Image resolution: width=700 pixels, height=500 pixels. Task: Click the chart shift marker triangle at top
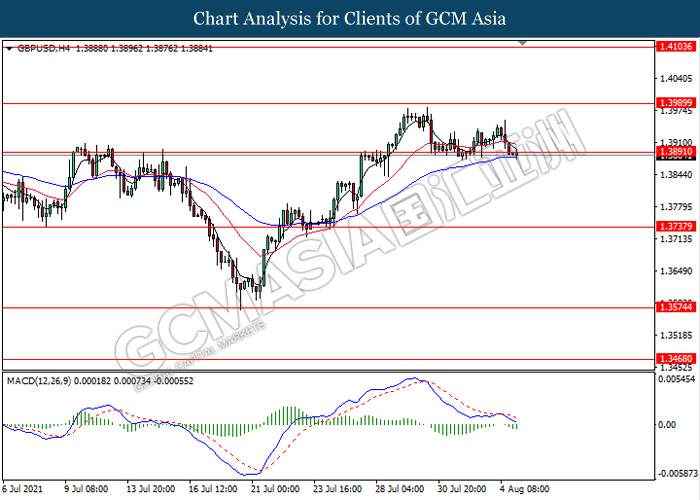click(x=522, y=43)
